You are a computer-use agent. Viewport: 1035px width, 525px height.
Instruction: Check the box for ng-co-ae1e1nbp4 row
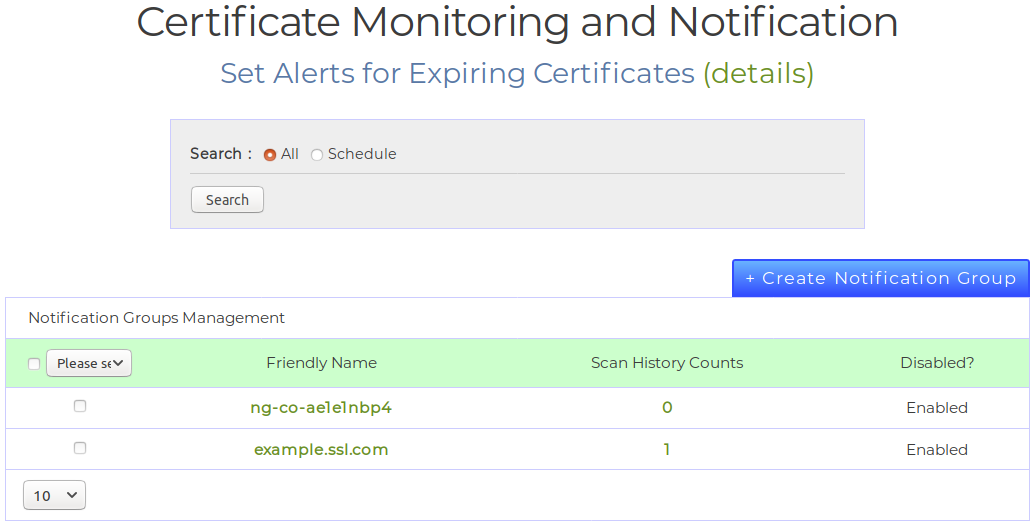coord(80,406)
